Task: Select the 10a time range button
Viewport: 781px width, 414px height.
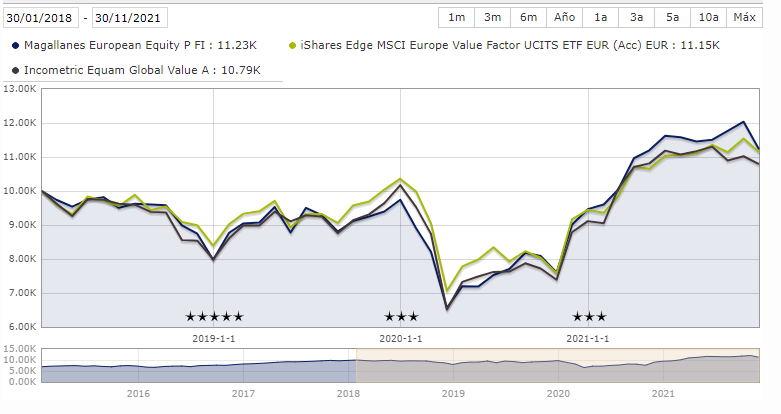Action: (x=709, y=17)
